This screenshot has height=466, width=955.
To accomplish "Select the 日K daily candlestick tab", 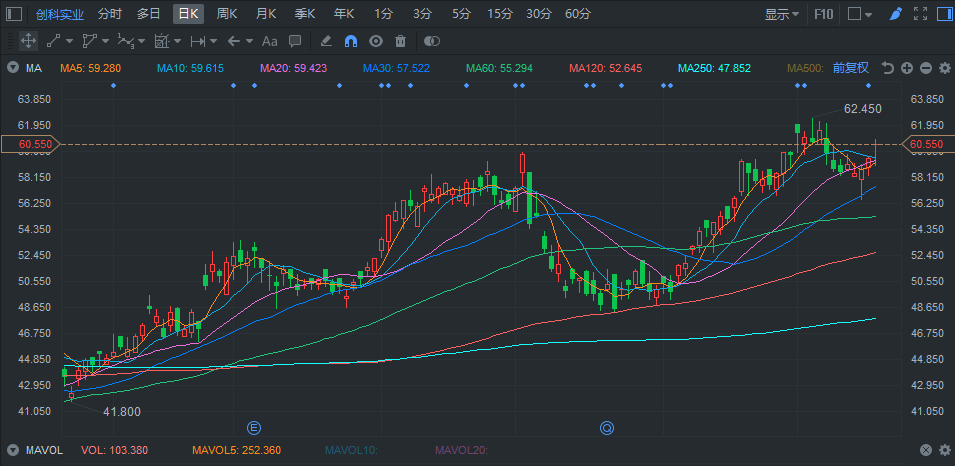I will pyautogui.click(x=188, y=14).
